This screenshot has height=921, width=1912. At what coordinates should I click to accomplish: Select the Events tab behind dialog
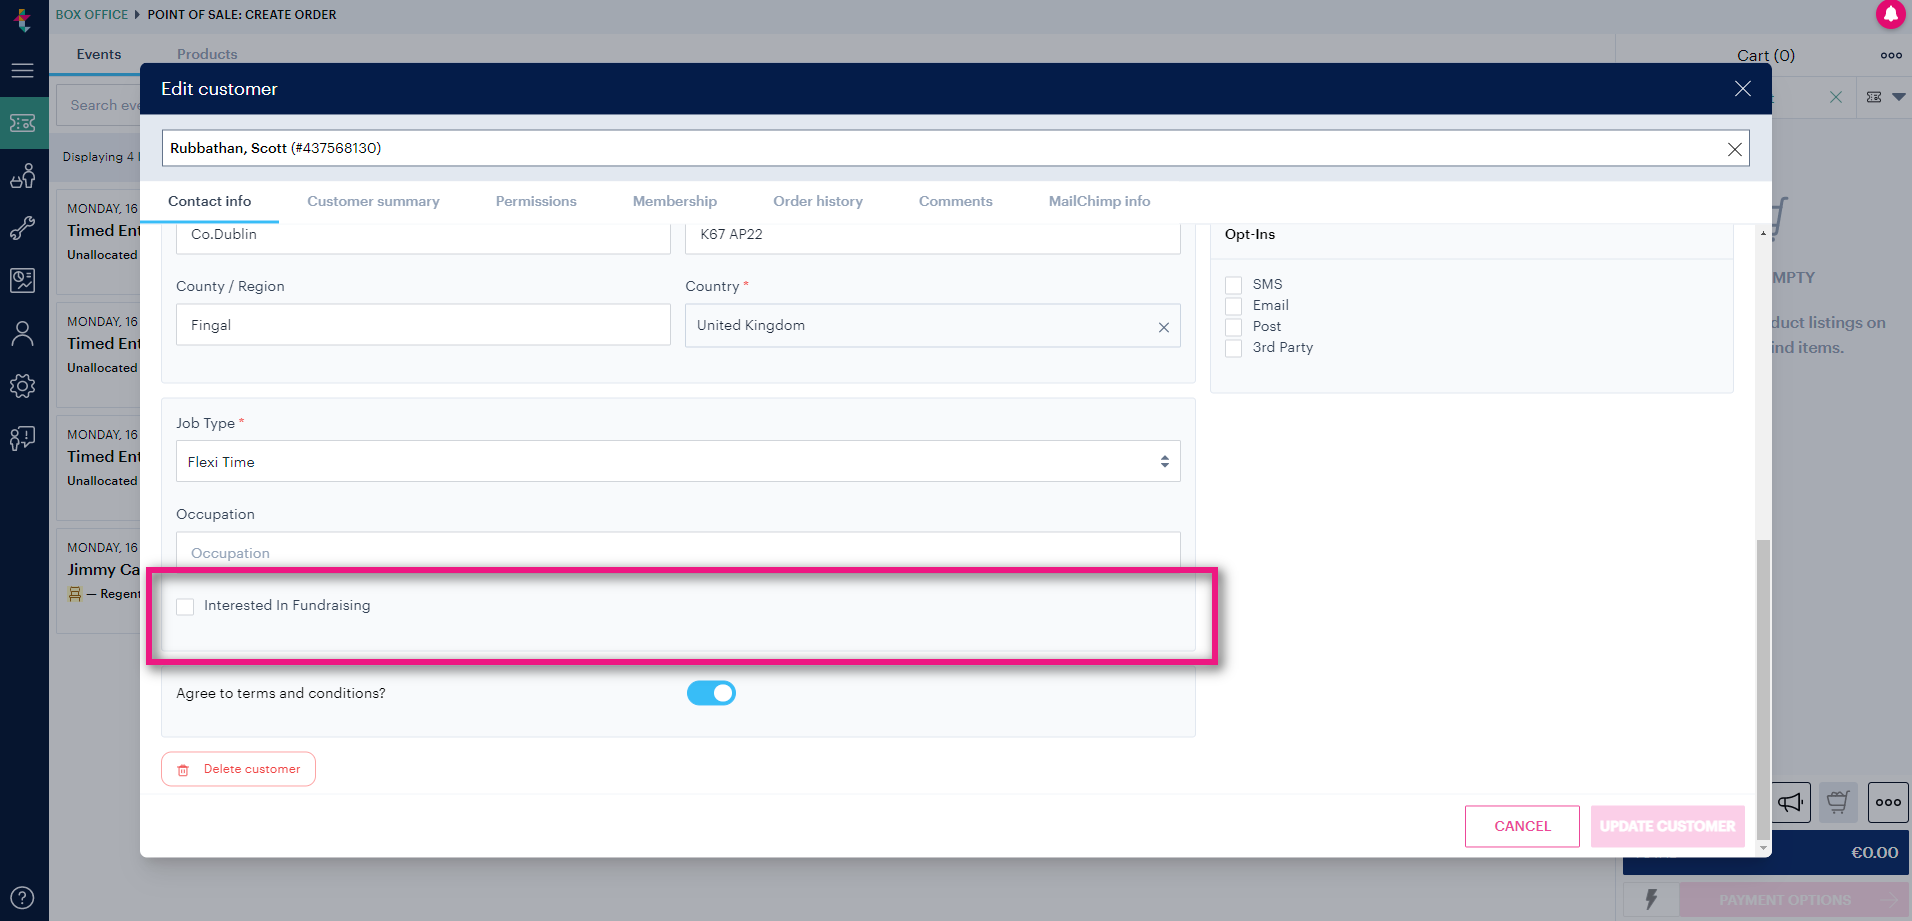(x=99, y=54)
